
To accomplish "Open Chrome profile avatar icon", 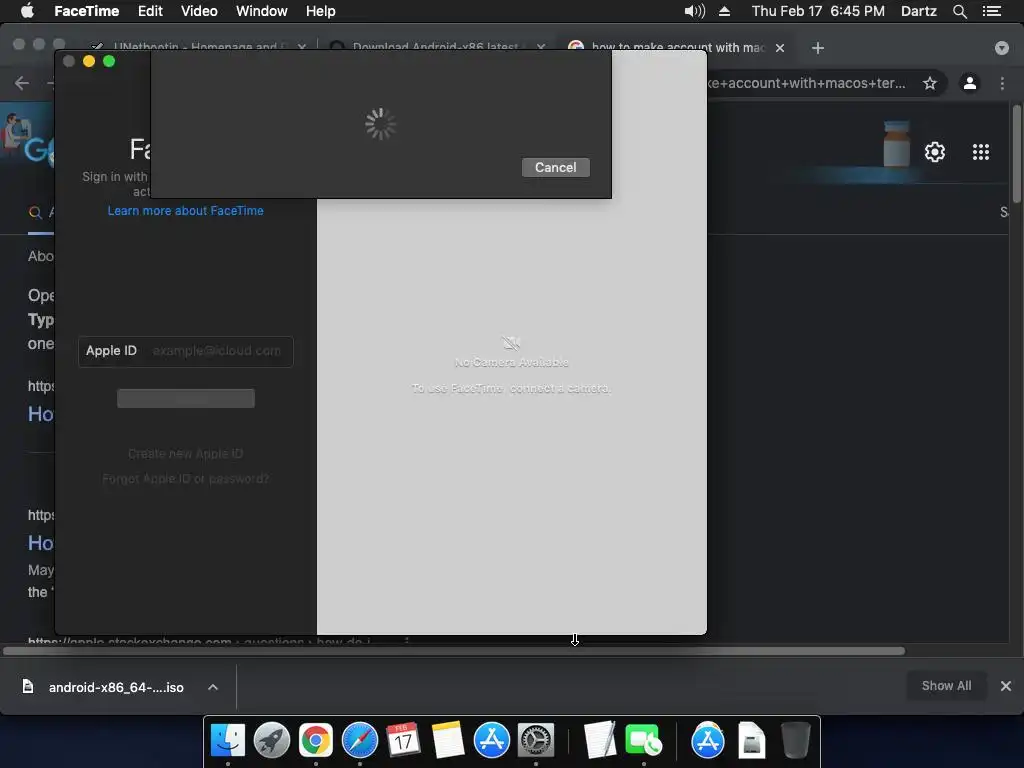I will click(970, 83).
